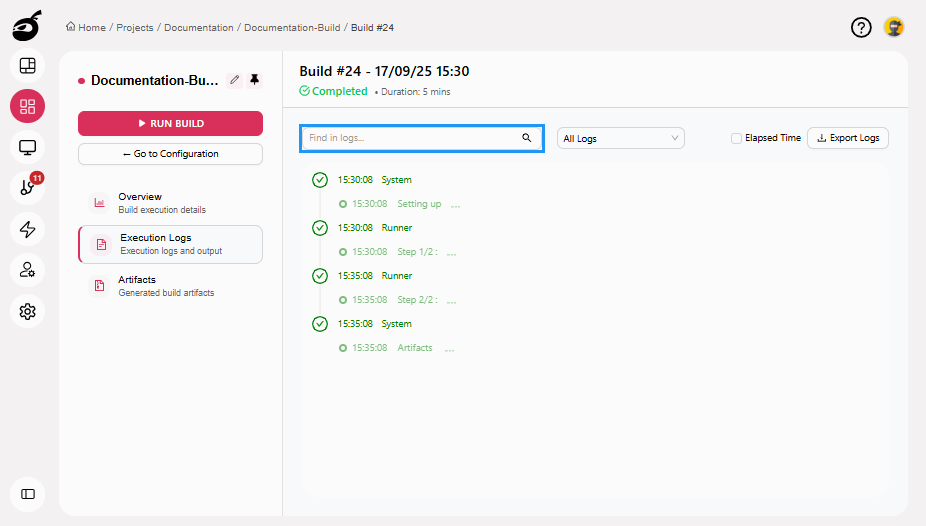Open source control icon with 11 badge
Screen dimensions: 926x526
(28, 188)
